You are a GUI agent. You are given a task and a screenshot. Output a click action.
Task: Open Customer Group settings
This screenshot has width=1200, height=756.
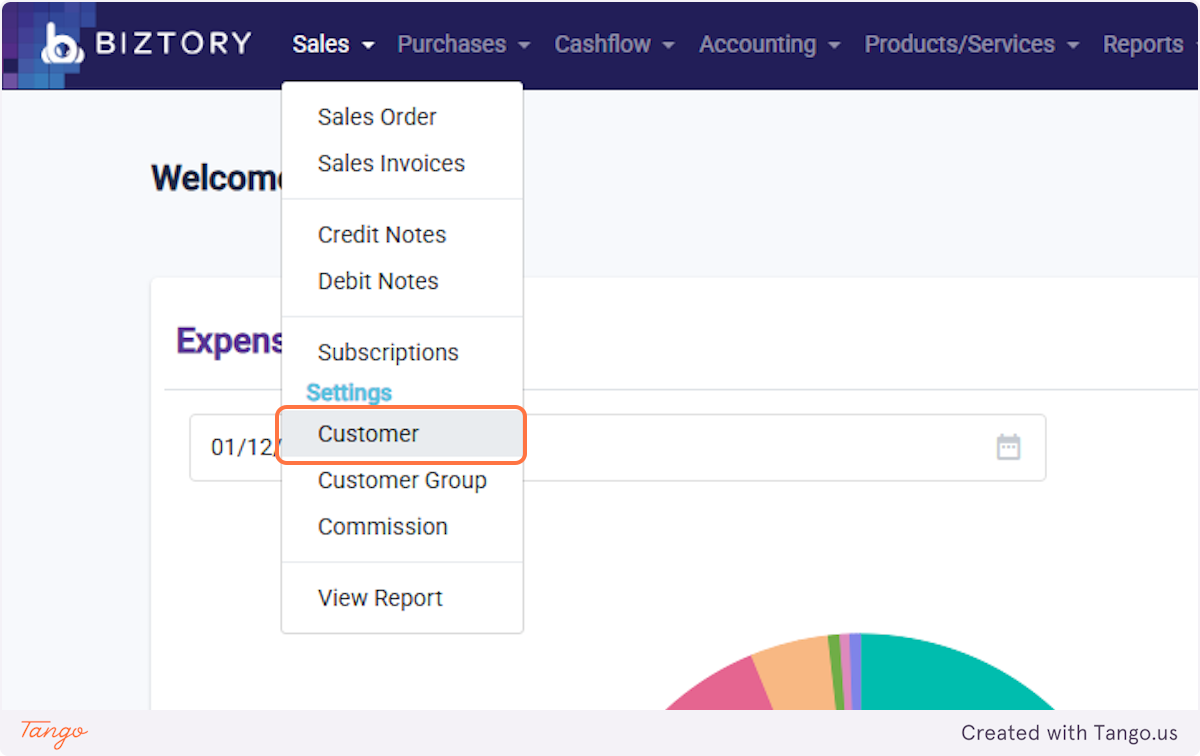pyautogui.click(x=402, y=480)
